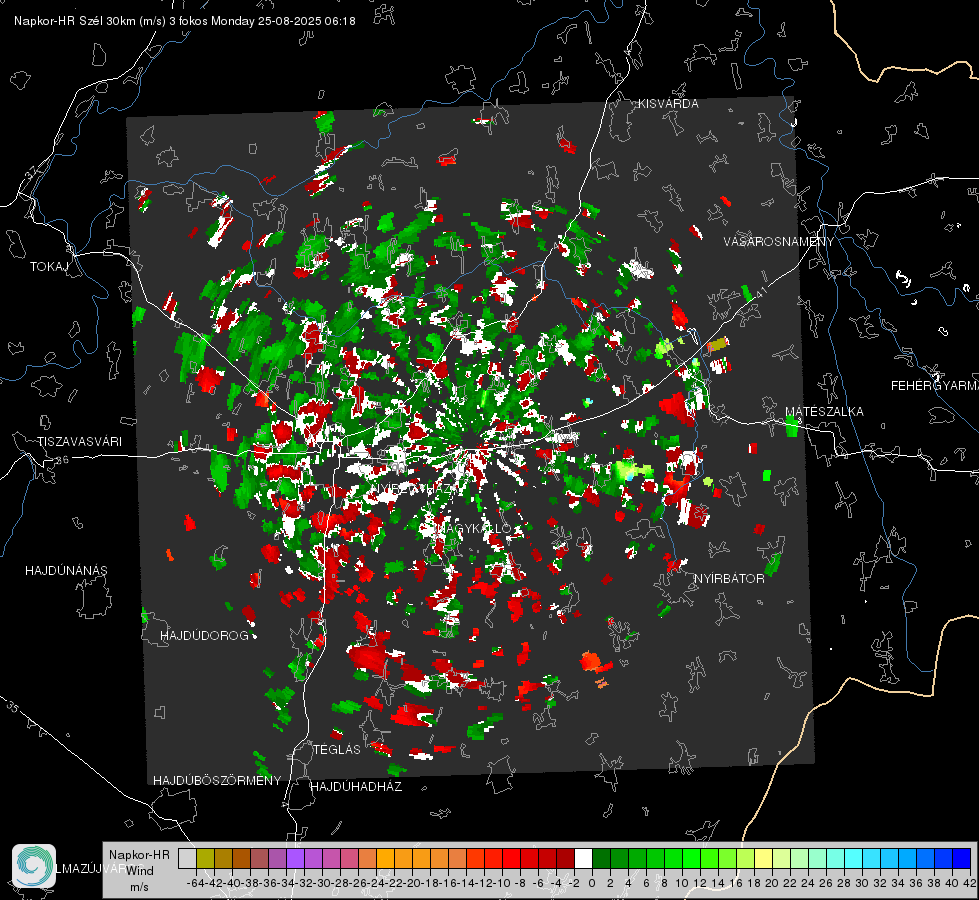Click the FEHÉRGYARMAT label at right edge
Image resolution: width=979 pixels, height=900 pixels.
935,386
